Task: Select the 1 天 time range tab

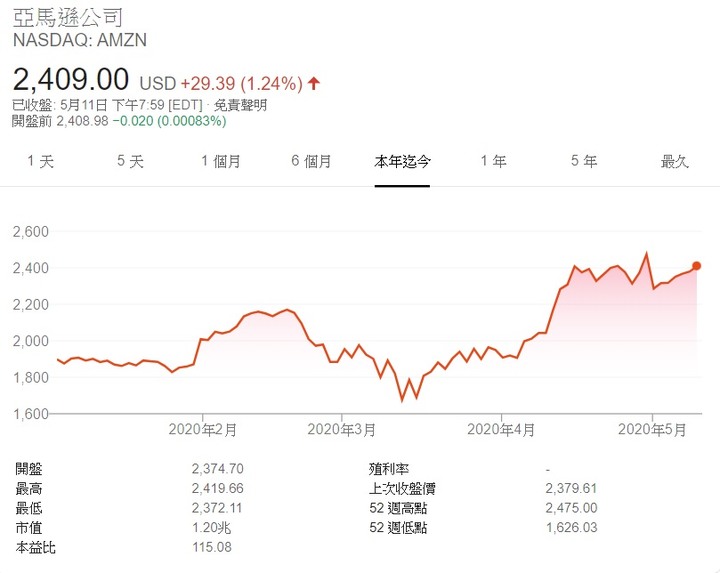Action: pos(41,162)
